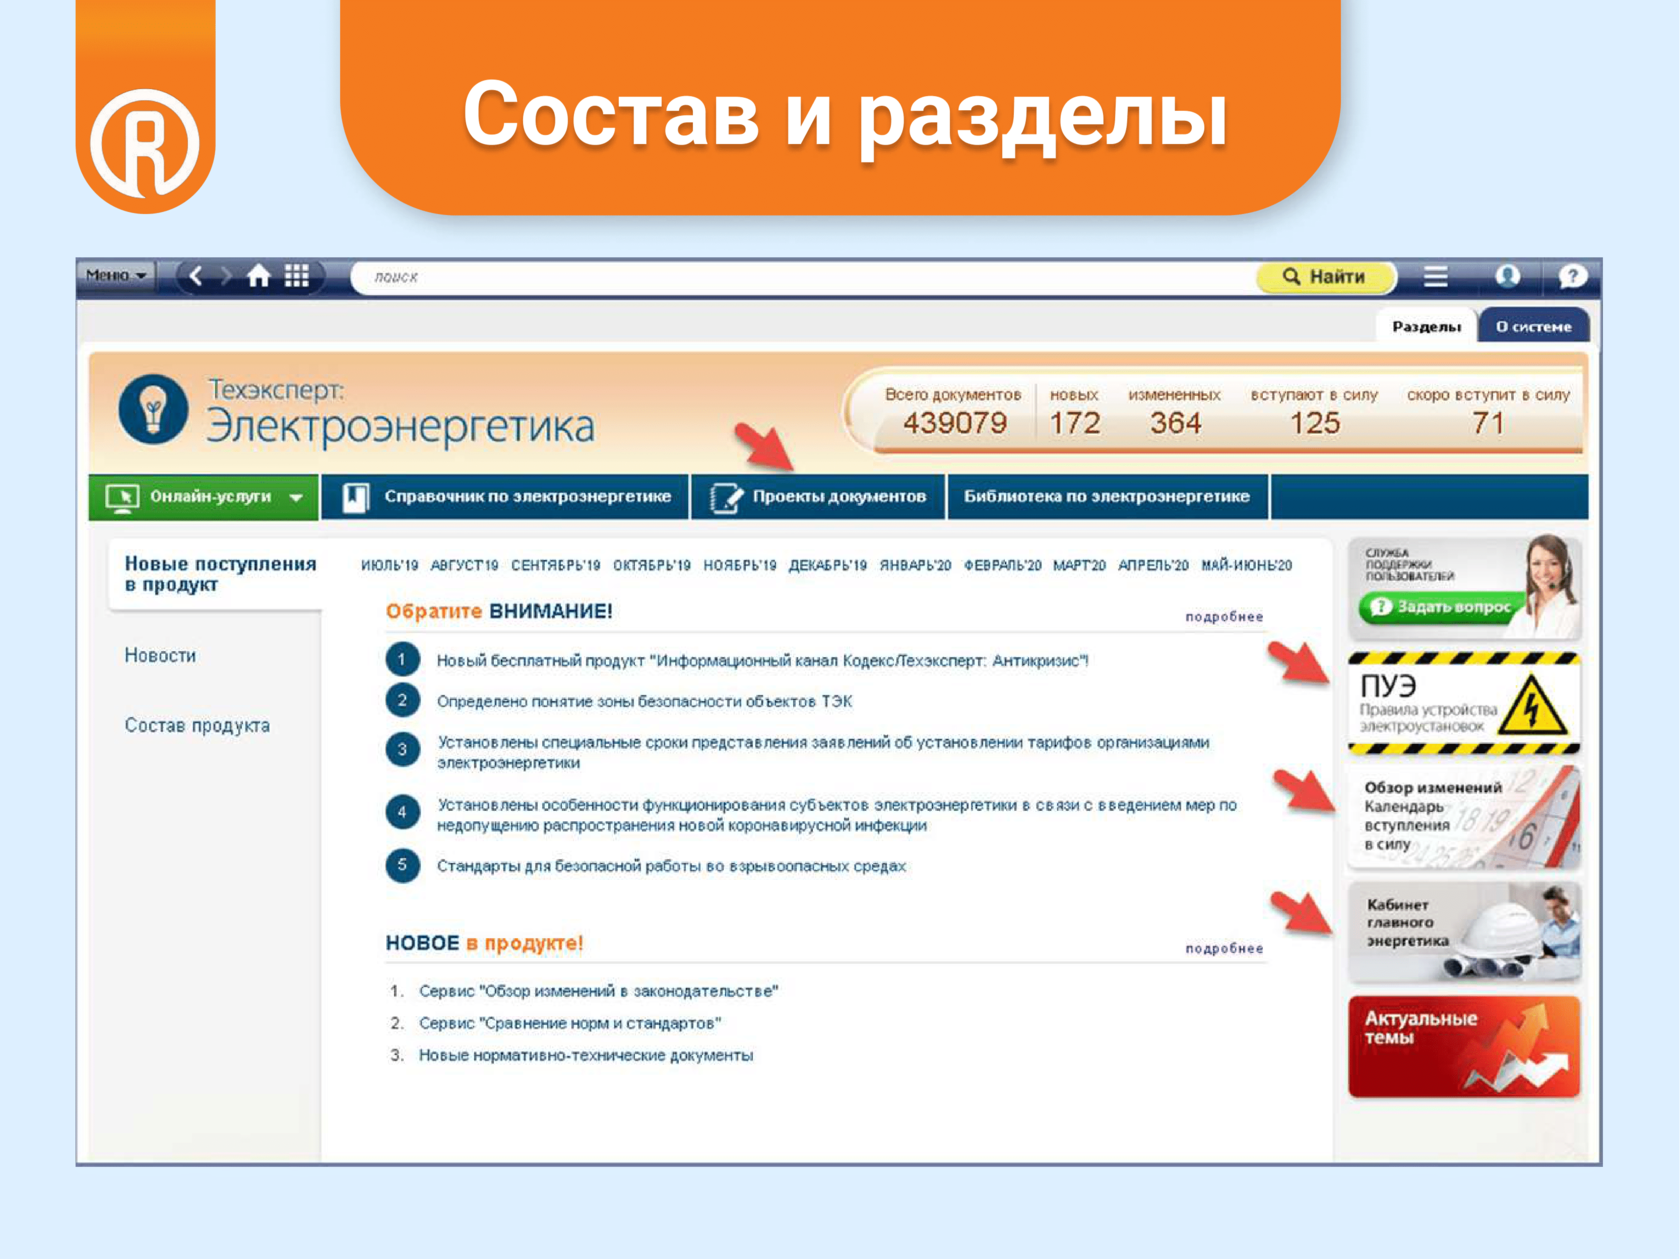Open the ОКТЯБРЬ'19 archive link
The image size is (1680, 1259).
point(652,566)
